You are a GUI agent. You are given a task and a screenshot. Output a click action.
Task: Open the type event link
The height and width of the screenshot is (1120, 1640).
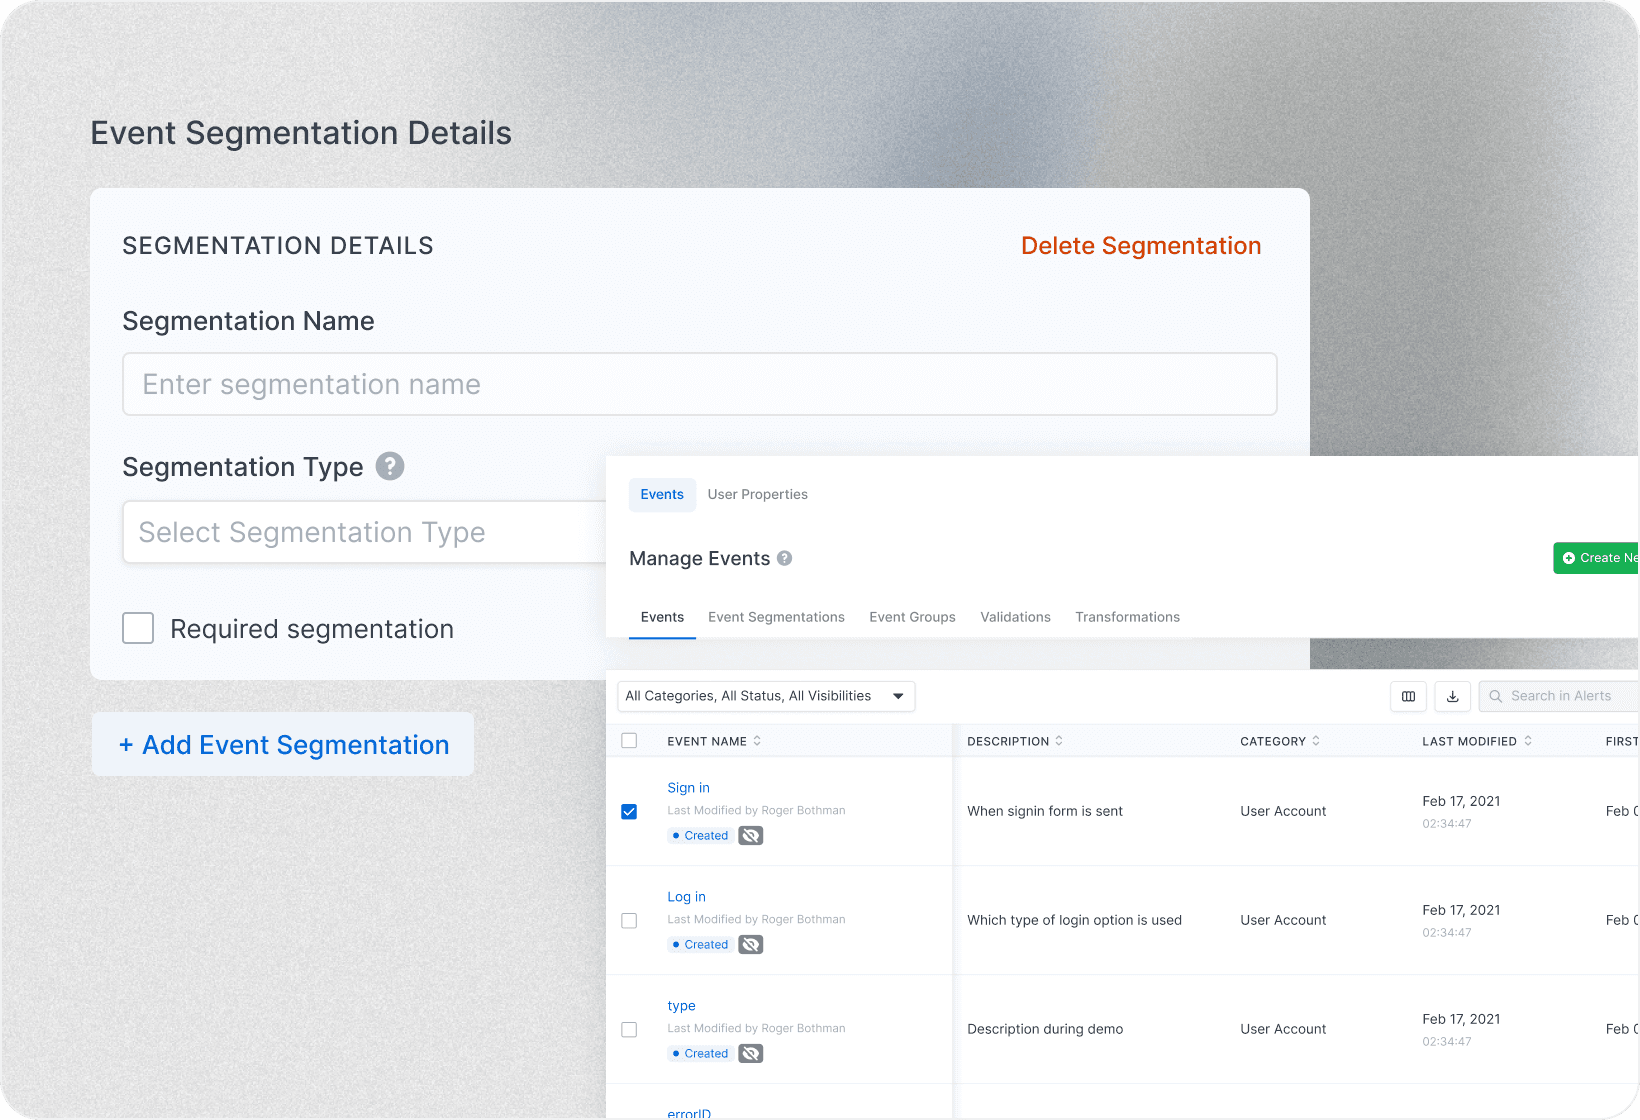[x=681, y=1006]
